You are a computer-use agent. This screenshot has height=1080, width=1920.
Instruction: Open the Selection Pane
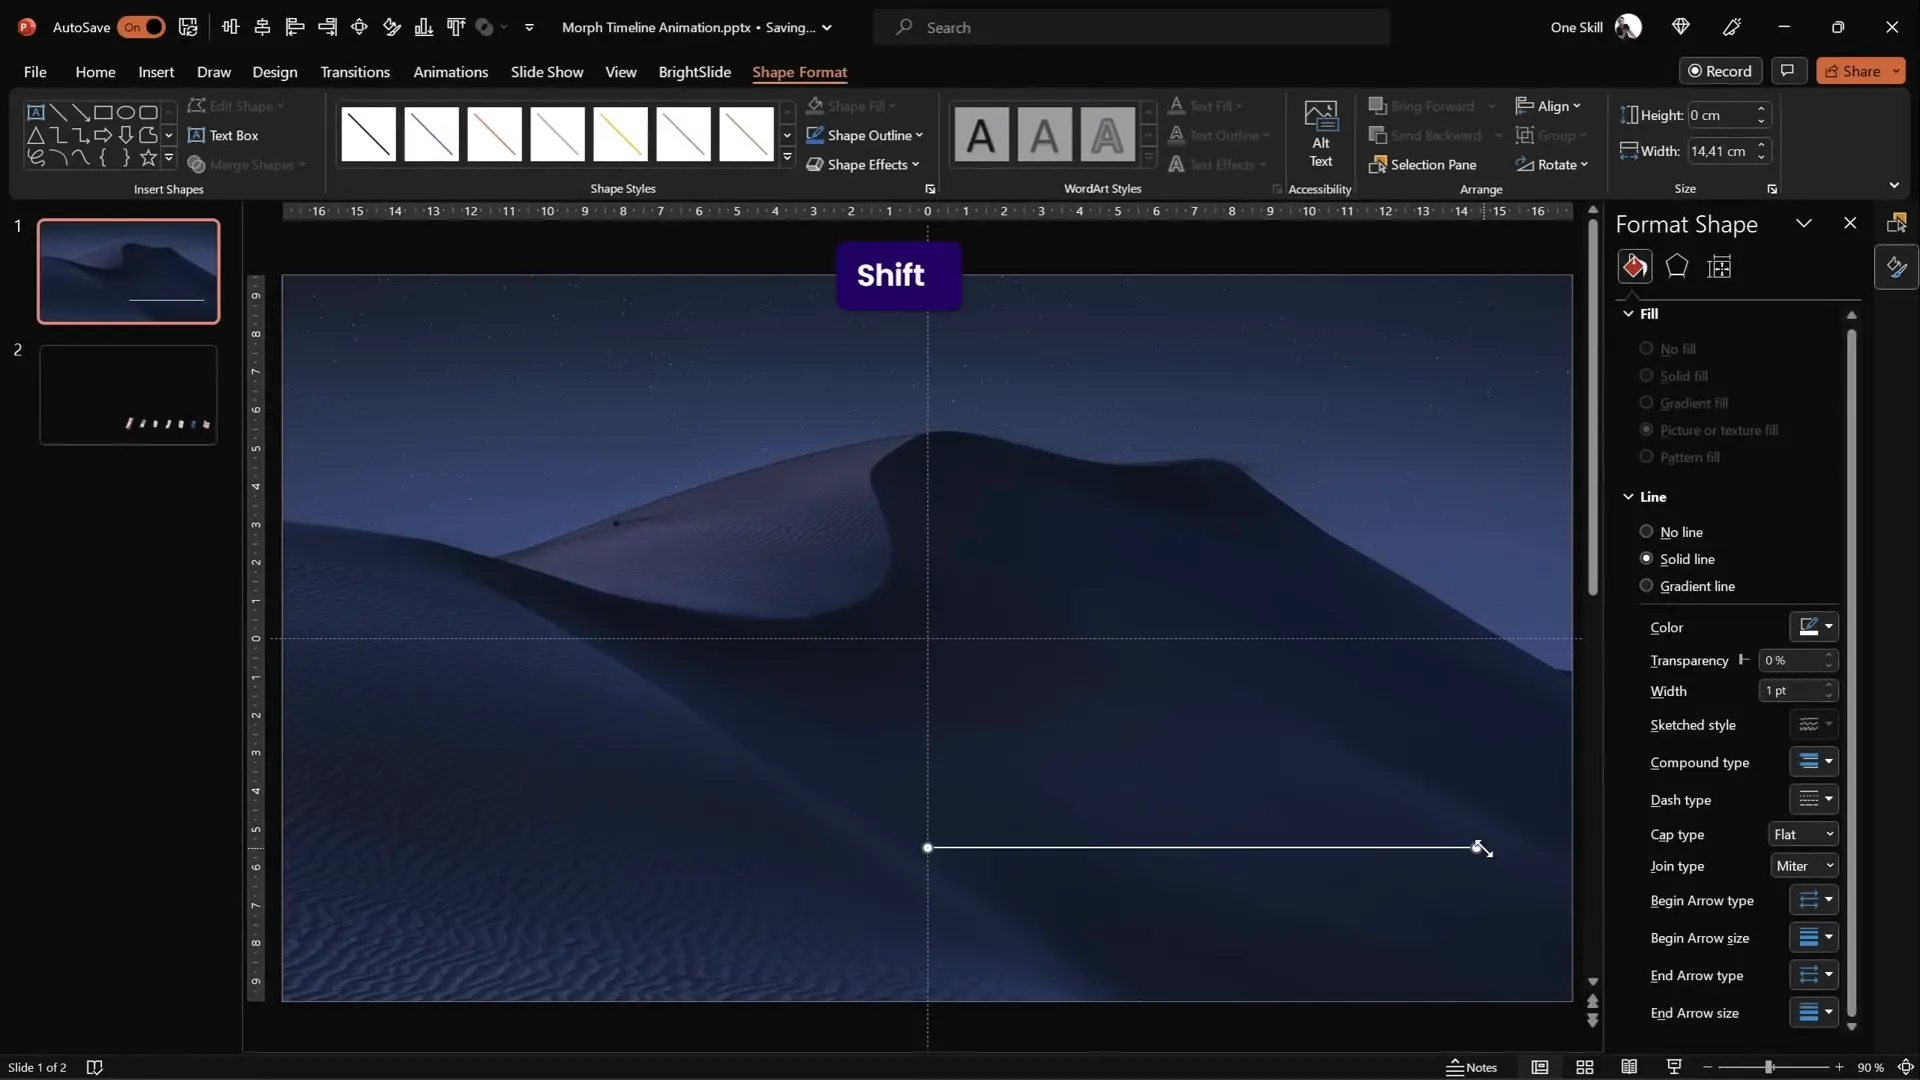tap(1422, 165)
